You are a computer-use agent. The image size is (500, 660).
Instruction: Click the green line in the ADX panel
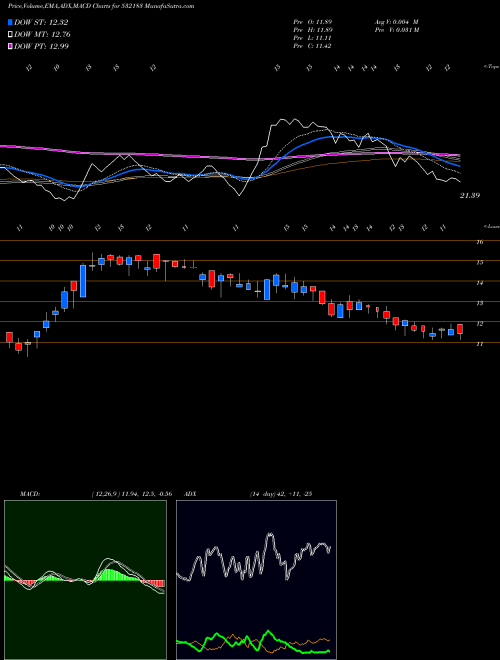(267, 633)
